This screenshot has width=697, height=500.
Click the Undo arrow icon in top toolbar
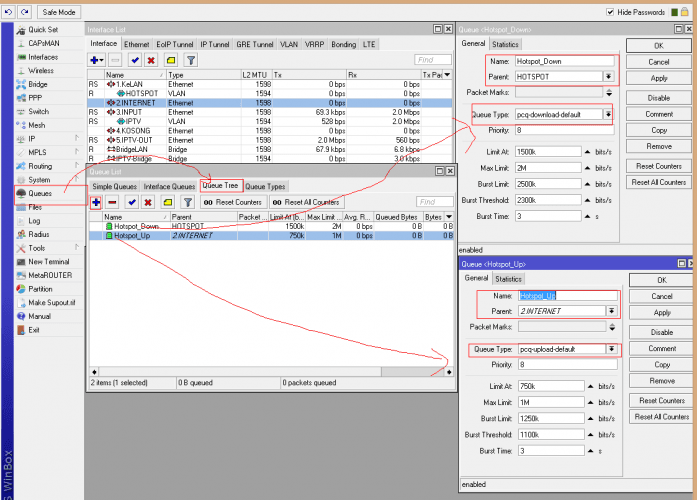[x=8, y=12]
